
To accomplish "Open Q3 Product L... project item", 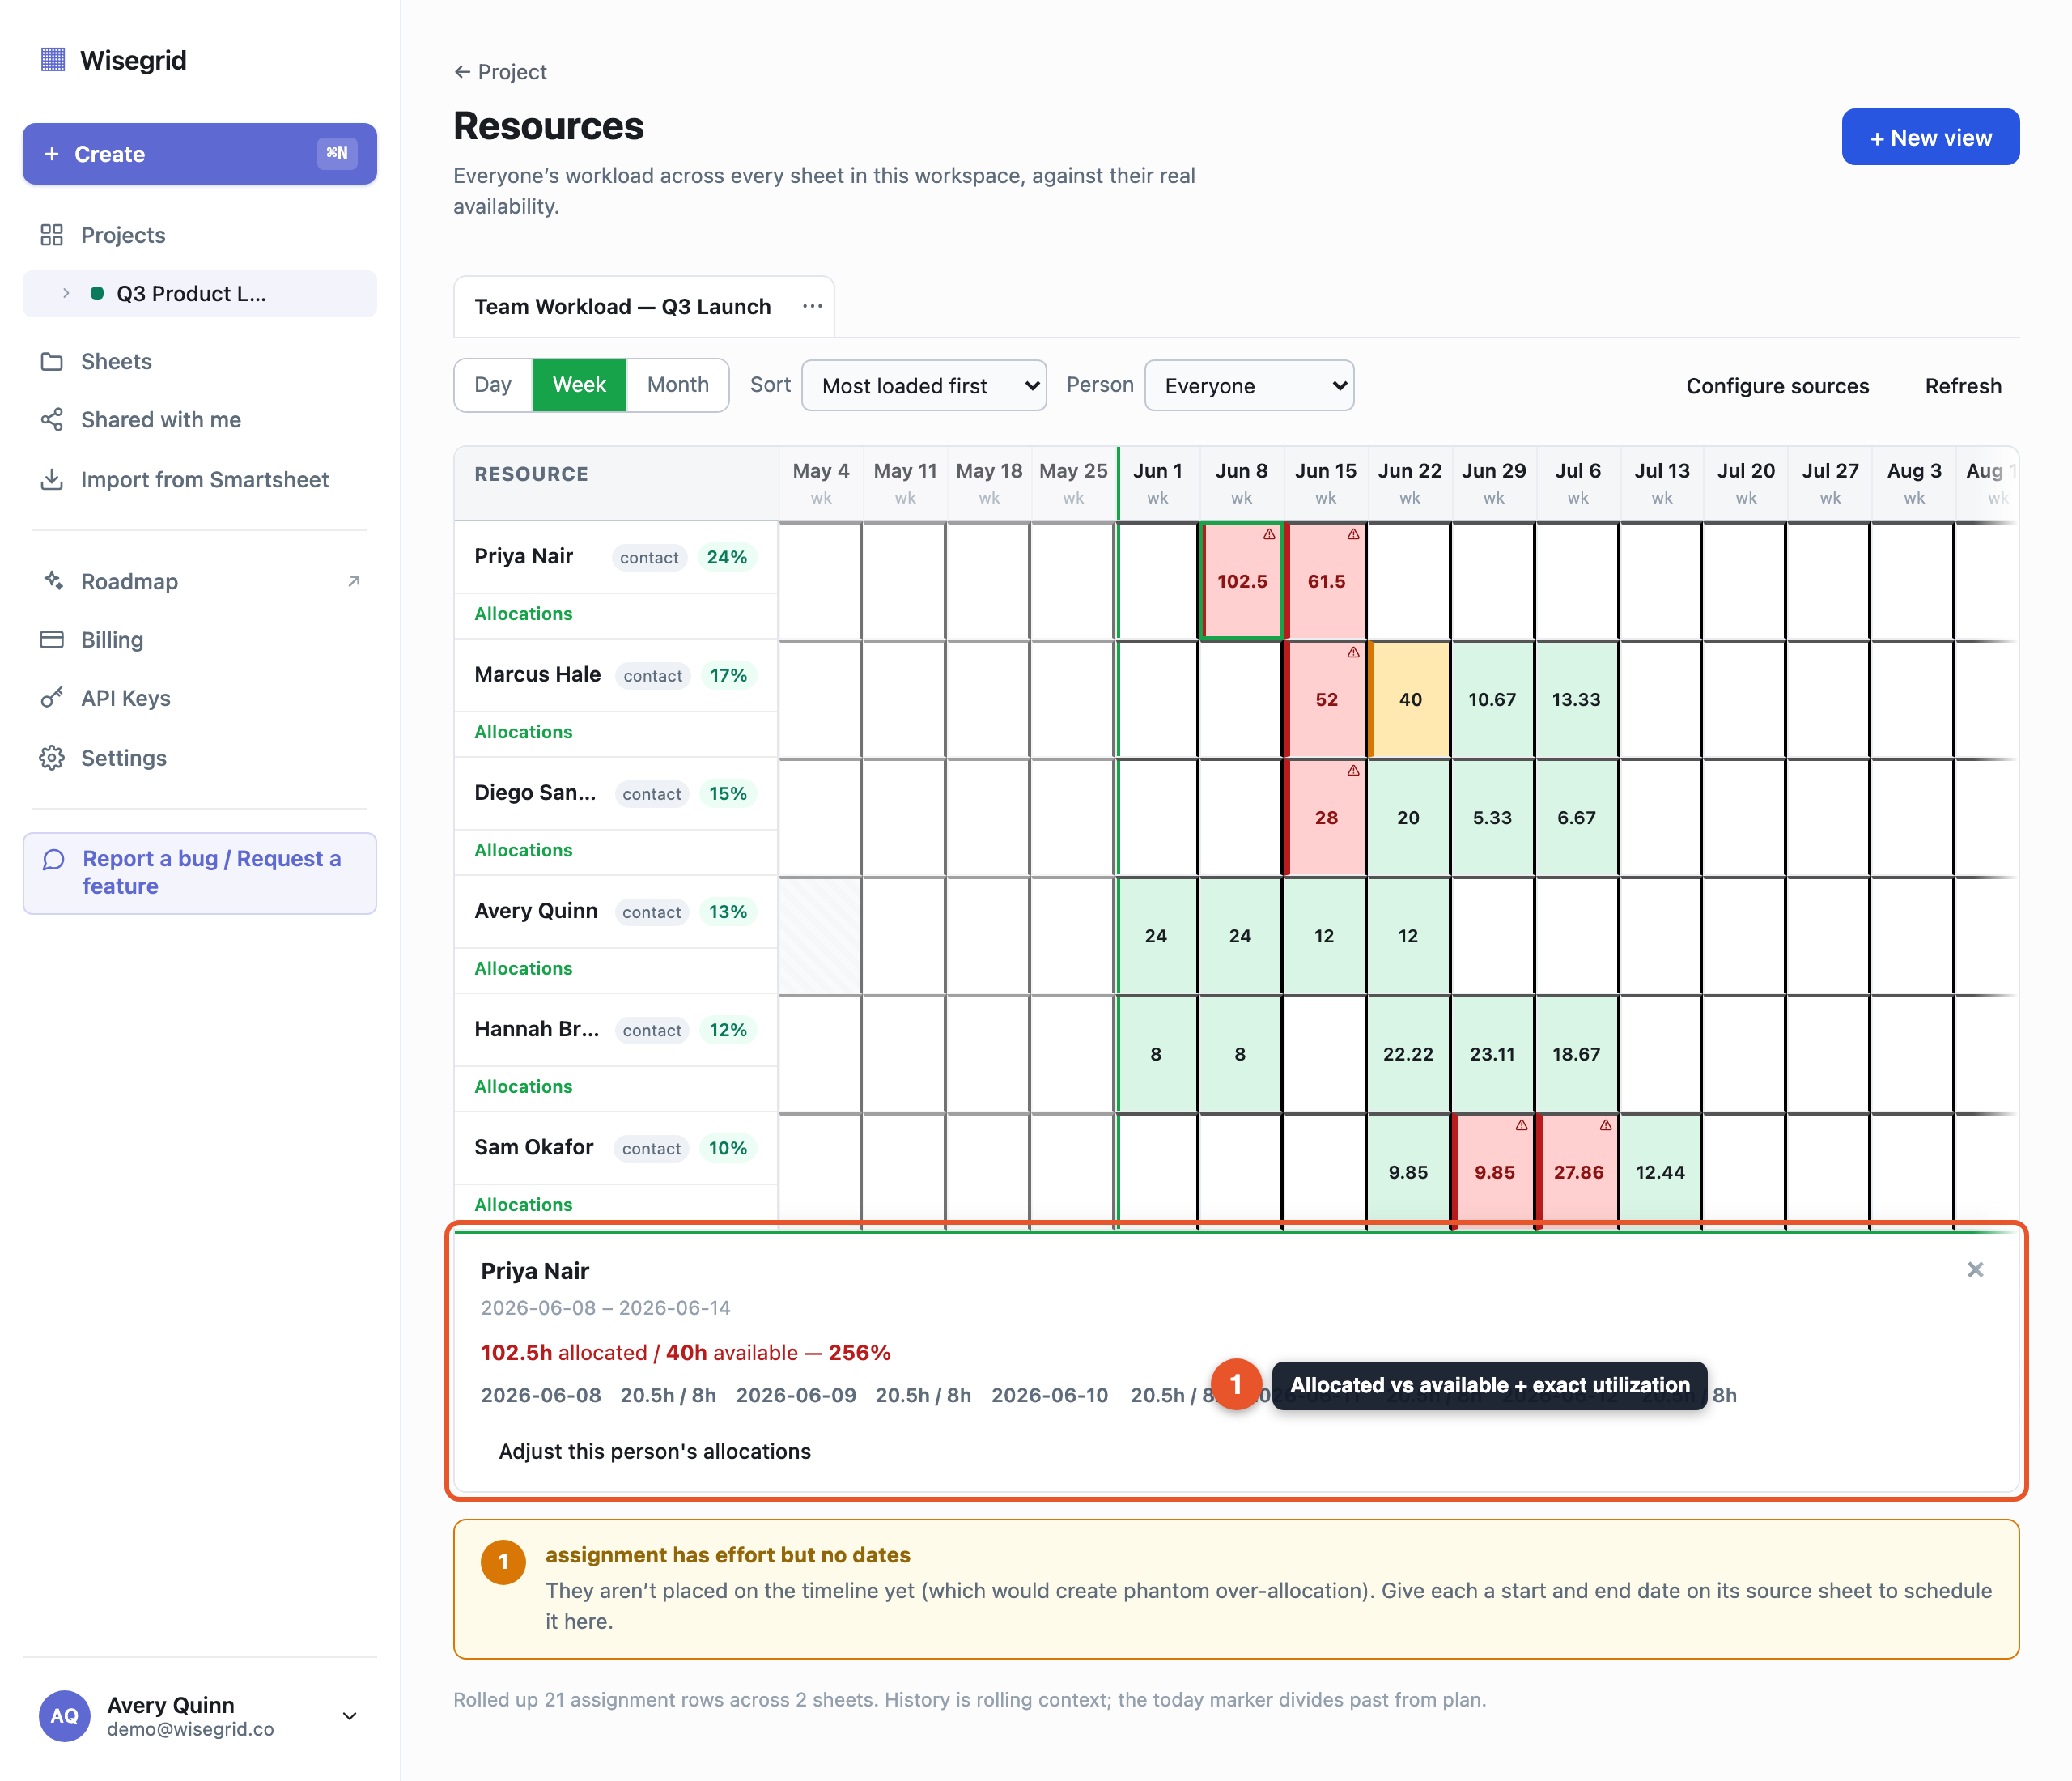I will (200, 294).
